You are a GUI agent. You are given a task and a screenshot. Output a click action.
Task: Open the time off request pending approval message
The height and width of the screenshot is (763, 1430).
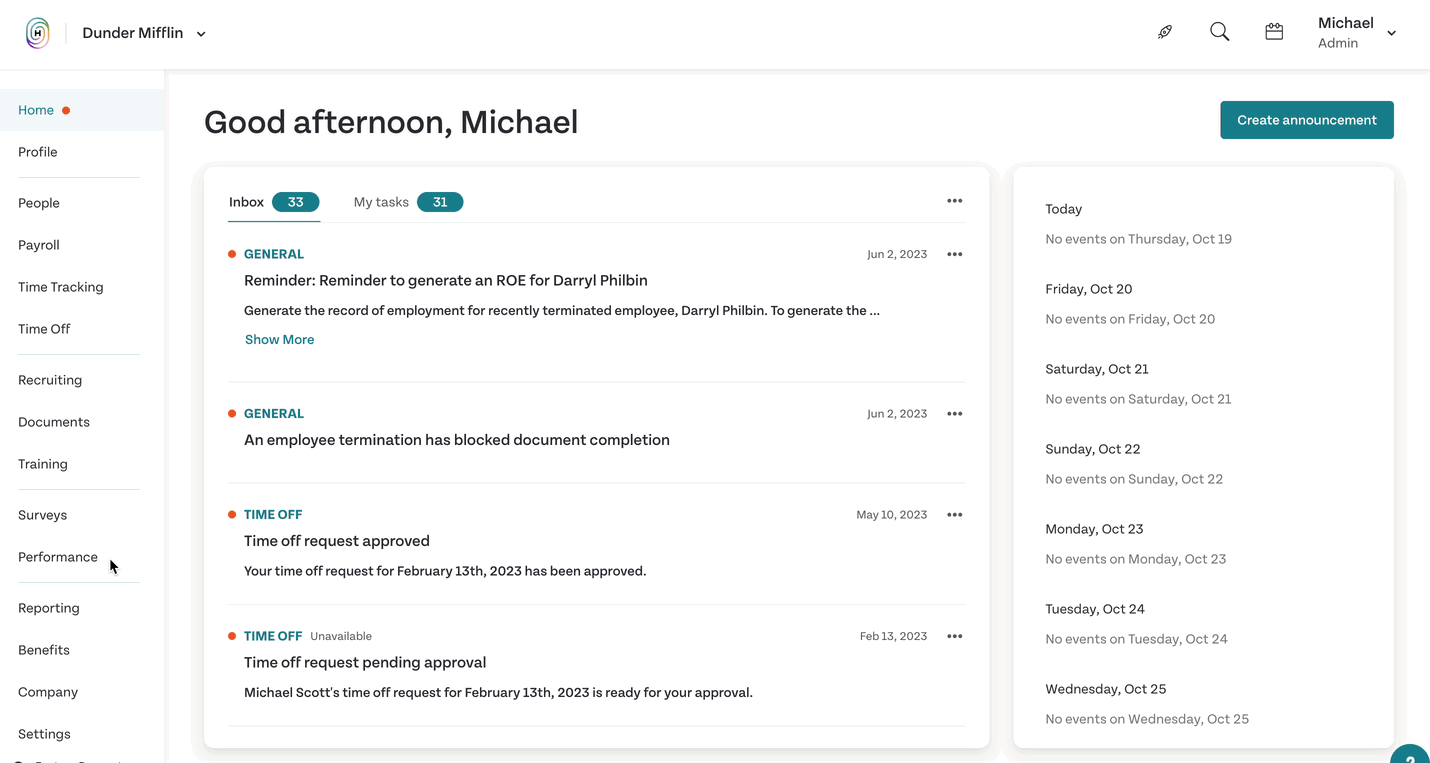pos(365,663)
